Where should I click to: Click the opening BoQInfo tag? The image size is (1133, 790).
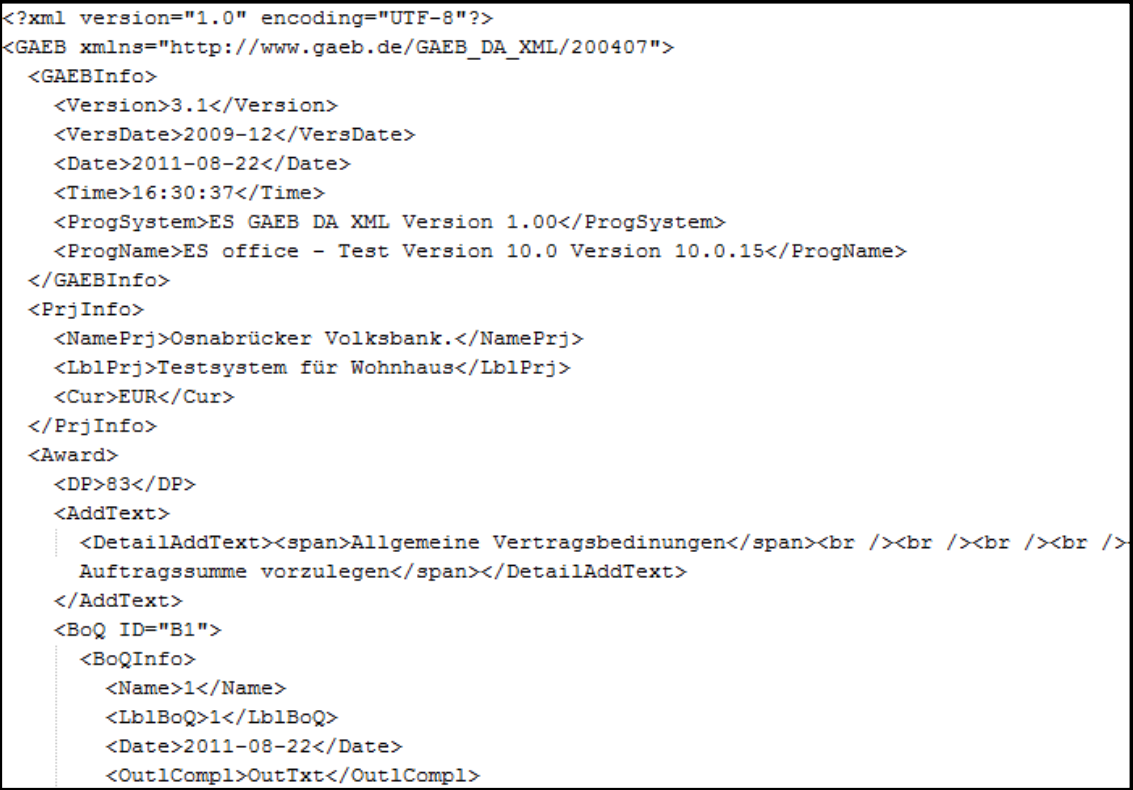[137, 659]
